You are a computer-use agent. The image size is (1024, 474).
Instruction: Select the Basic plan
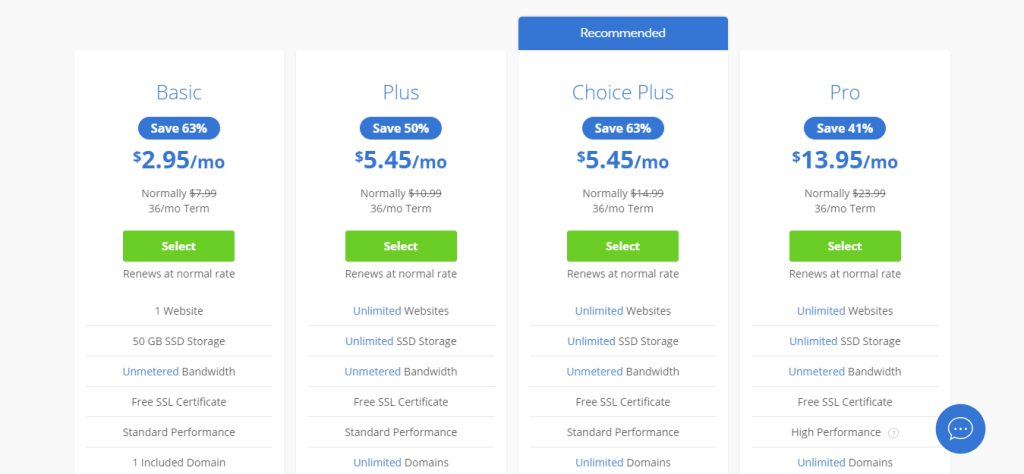(178, 246)
